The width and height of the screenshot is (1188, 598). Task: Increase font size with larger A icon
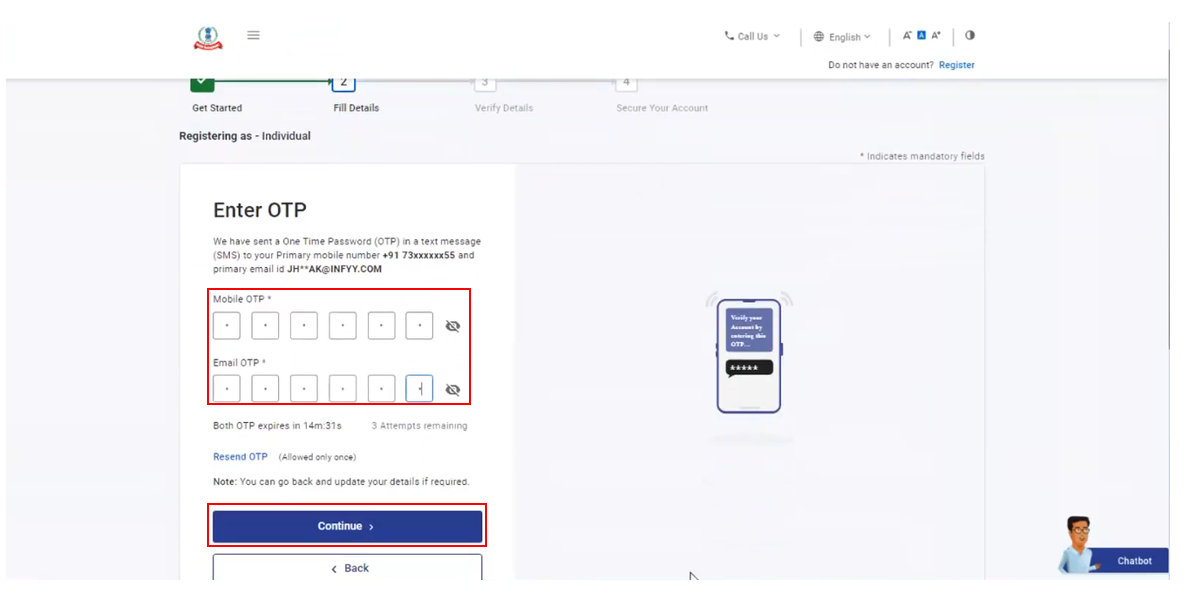(936, 36)
